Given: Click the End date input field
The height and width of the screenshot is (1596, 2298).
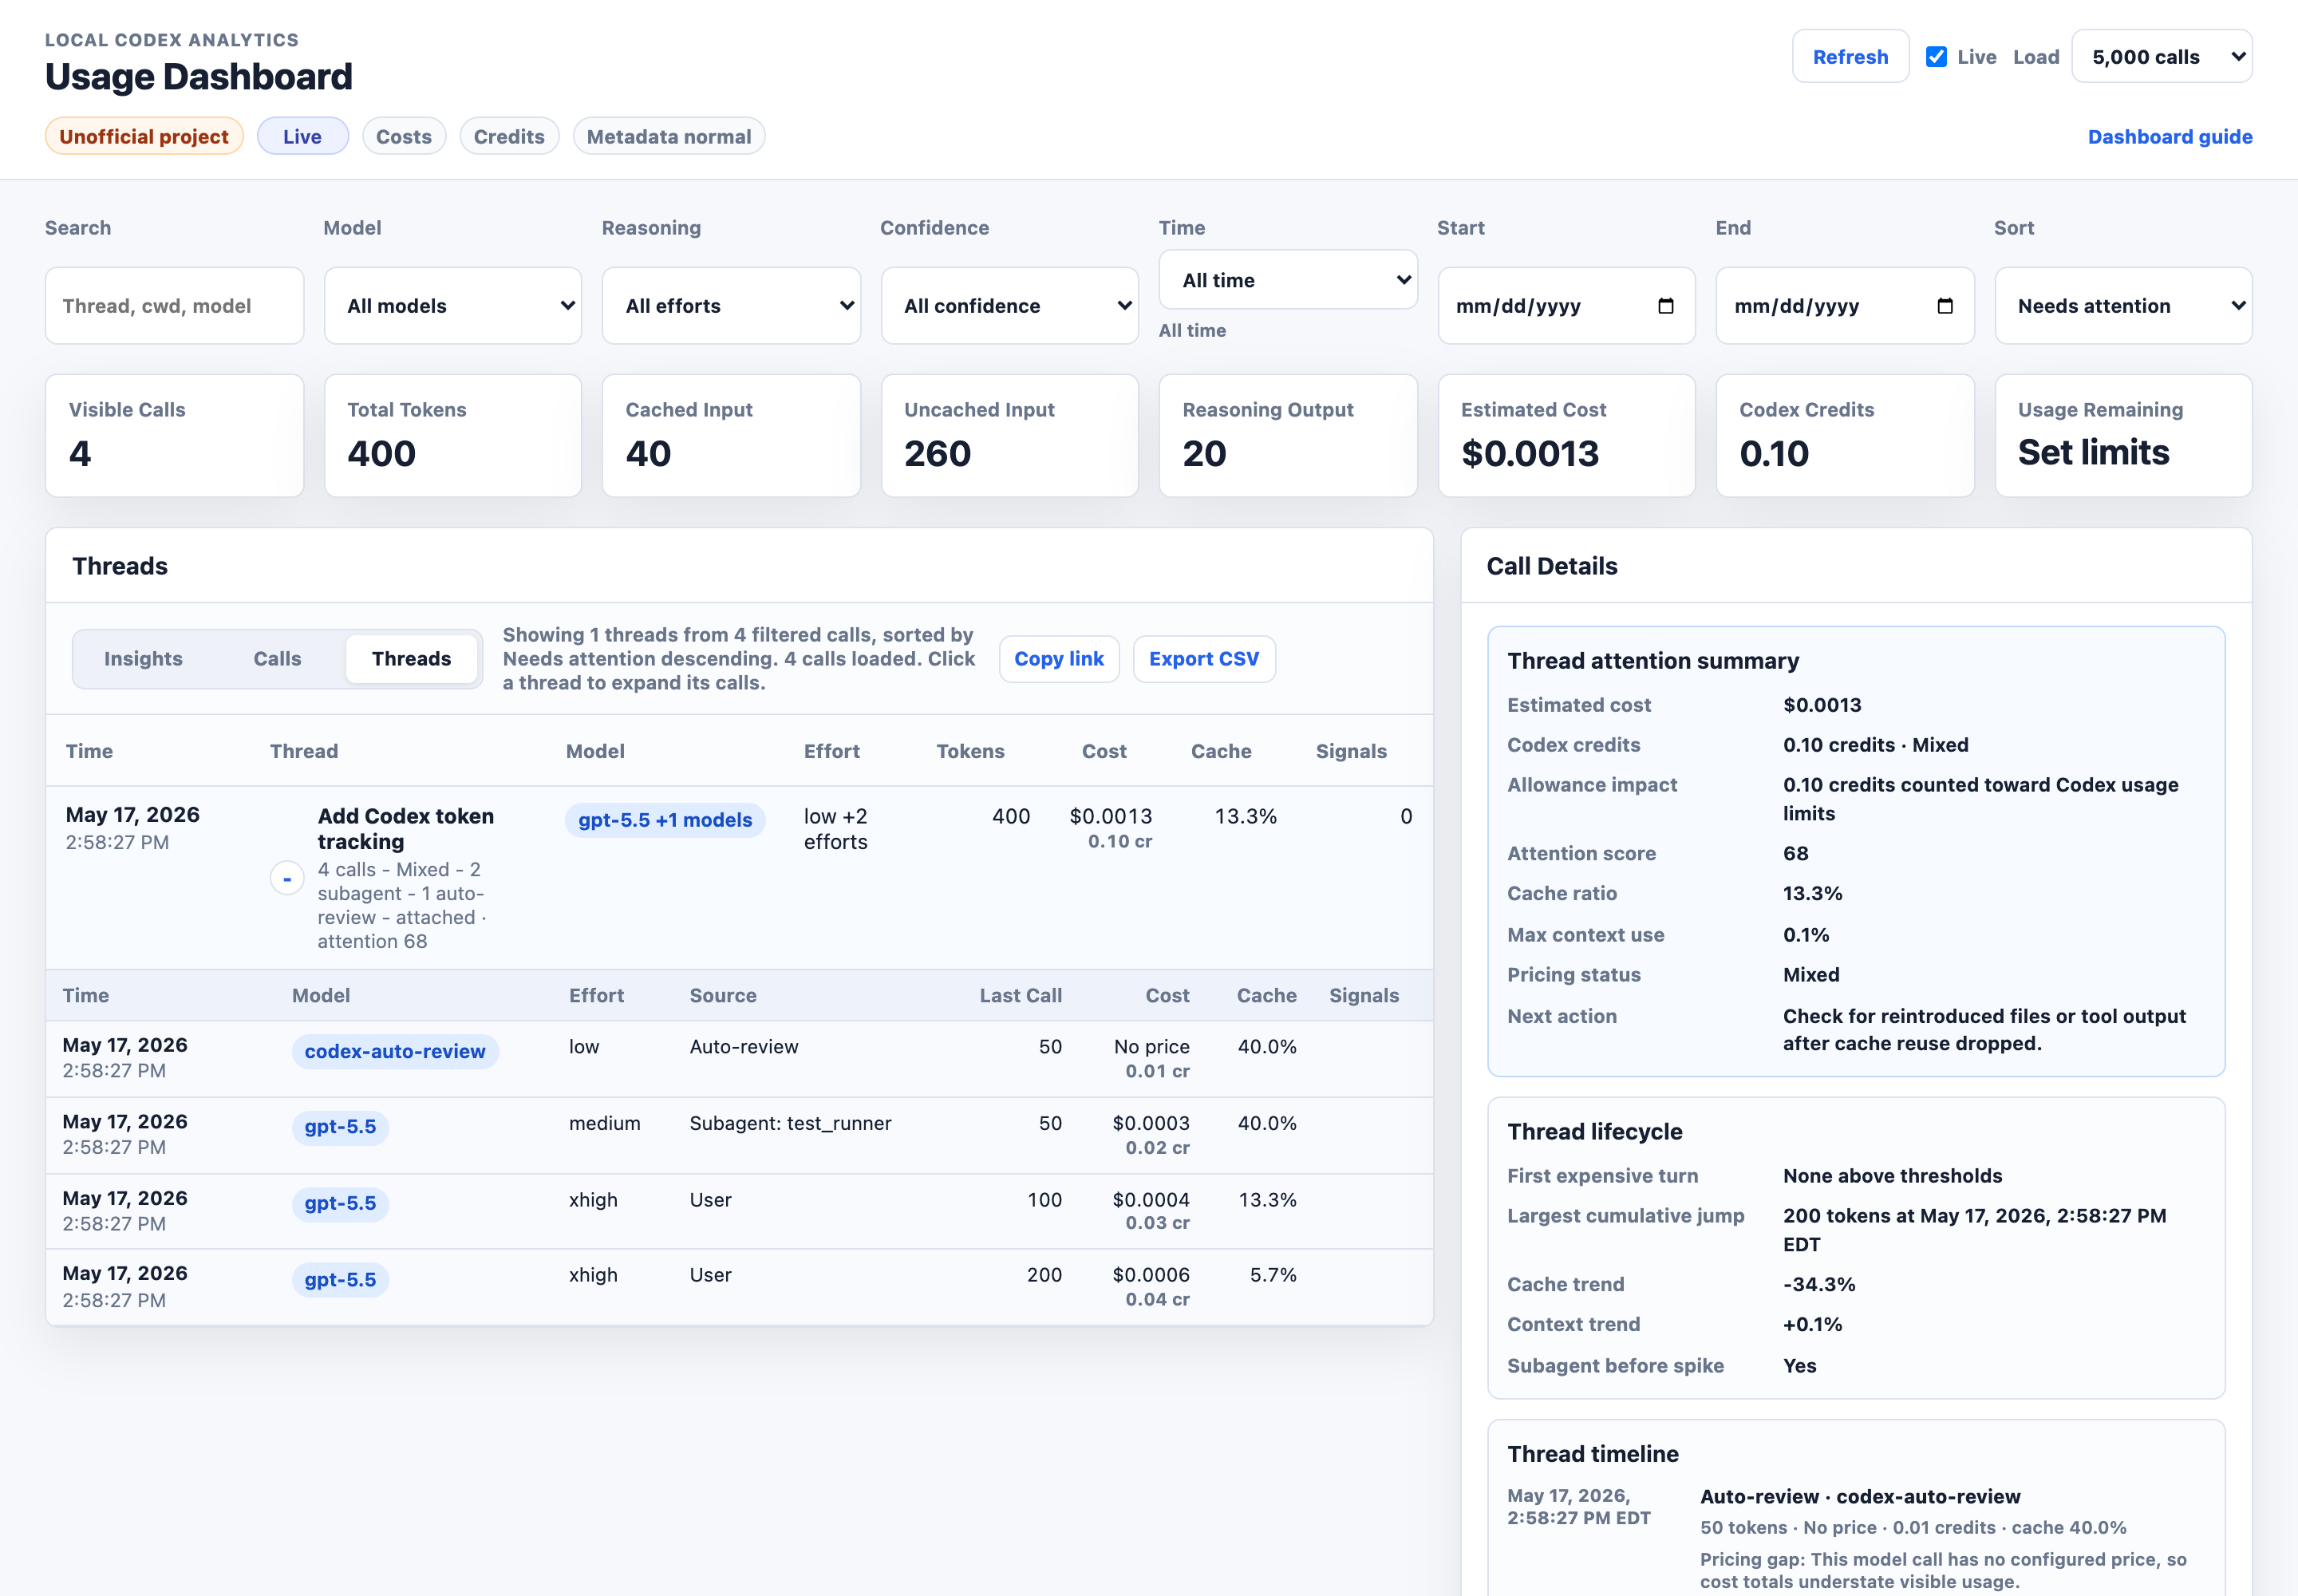Looking at the screenshot, I should [1845, 306].
